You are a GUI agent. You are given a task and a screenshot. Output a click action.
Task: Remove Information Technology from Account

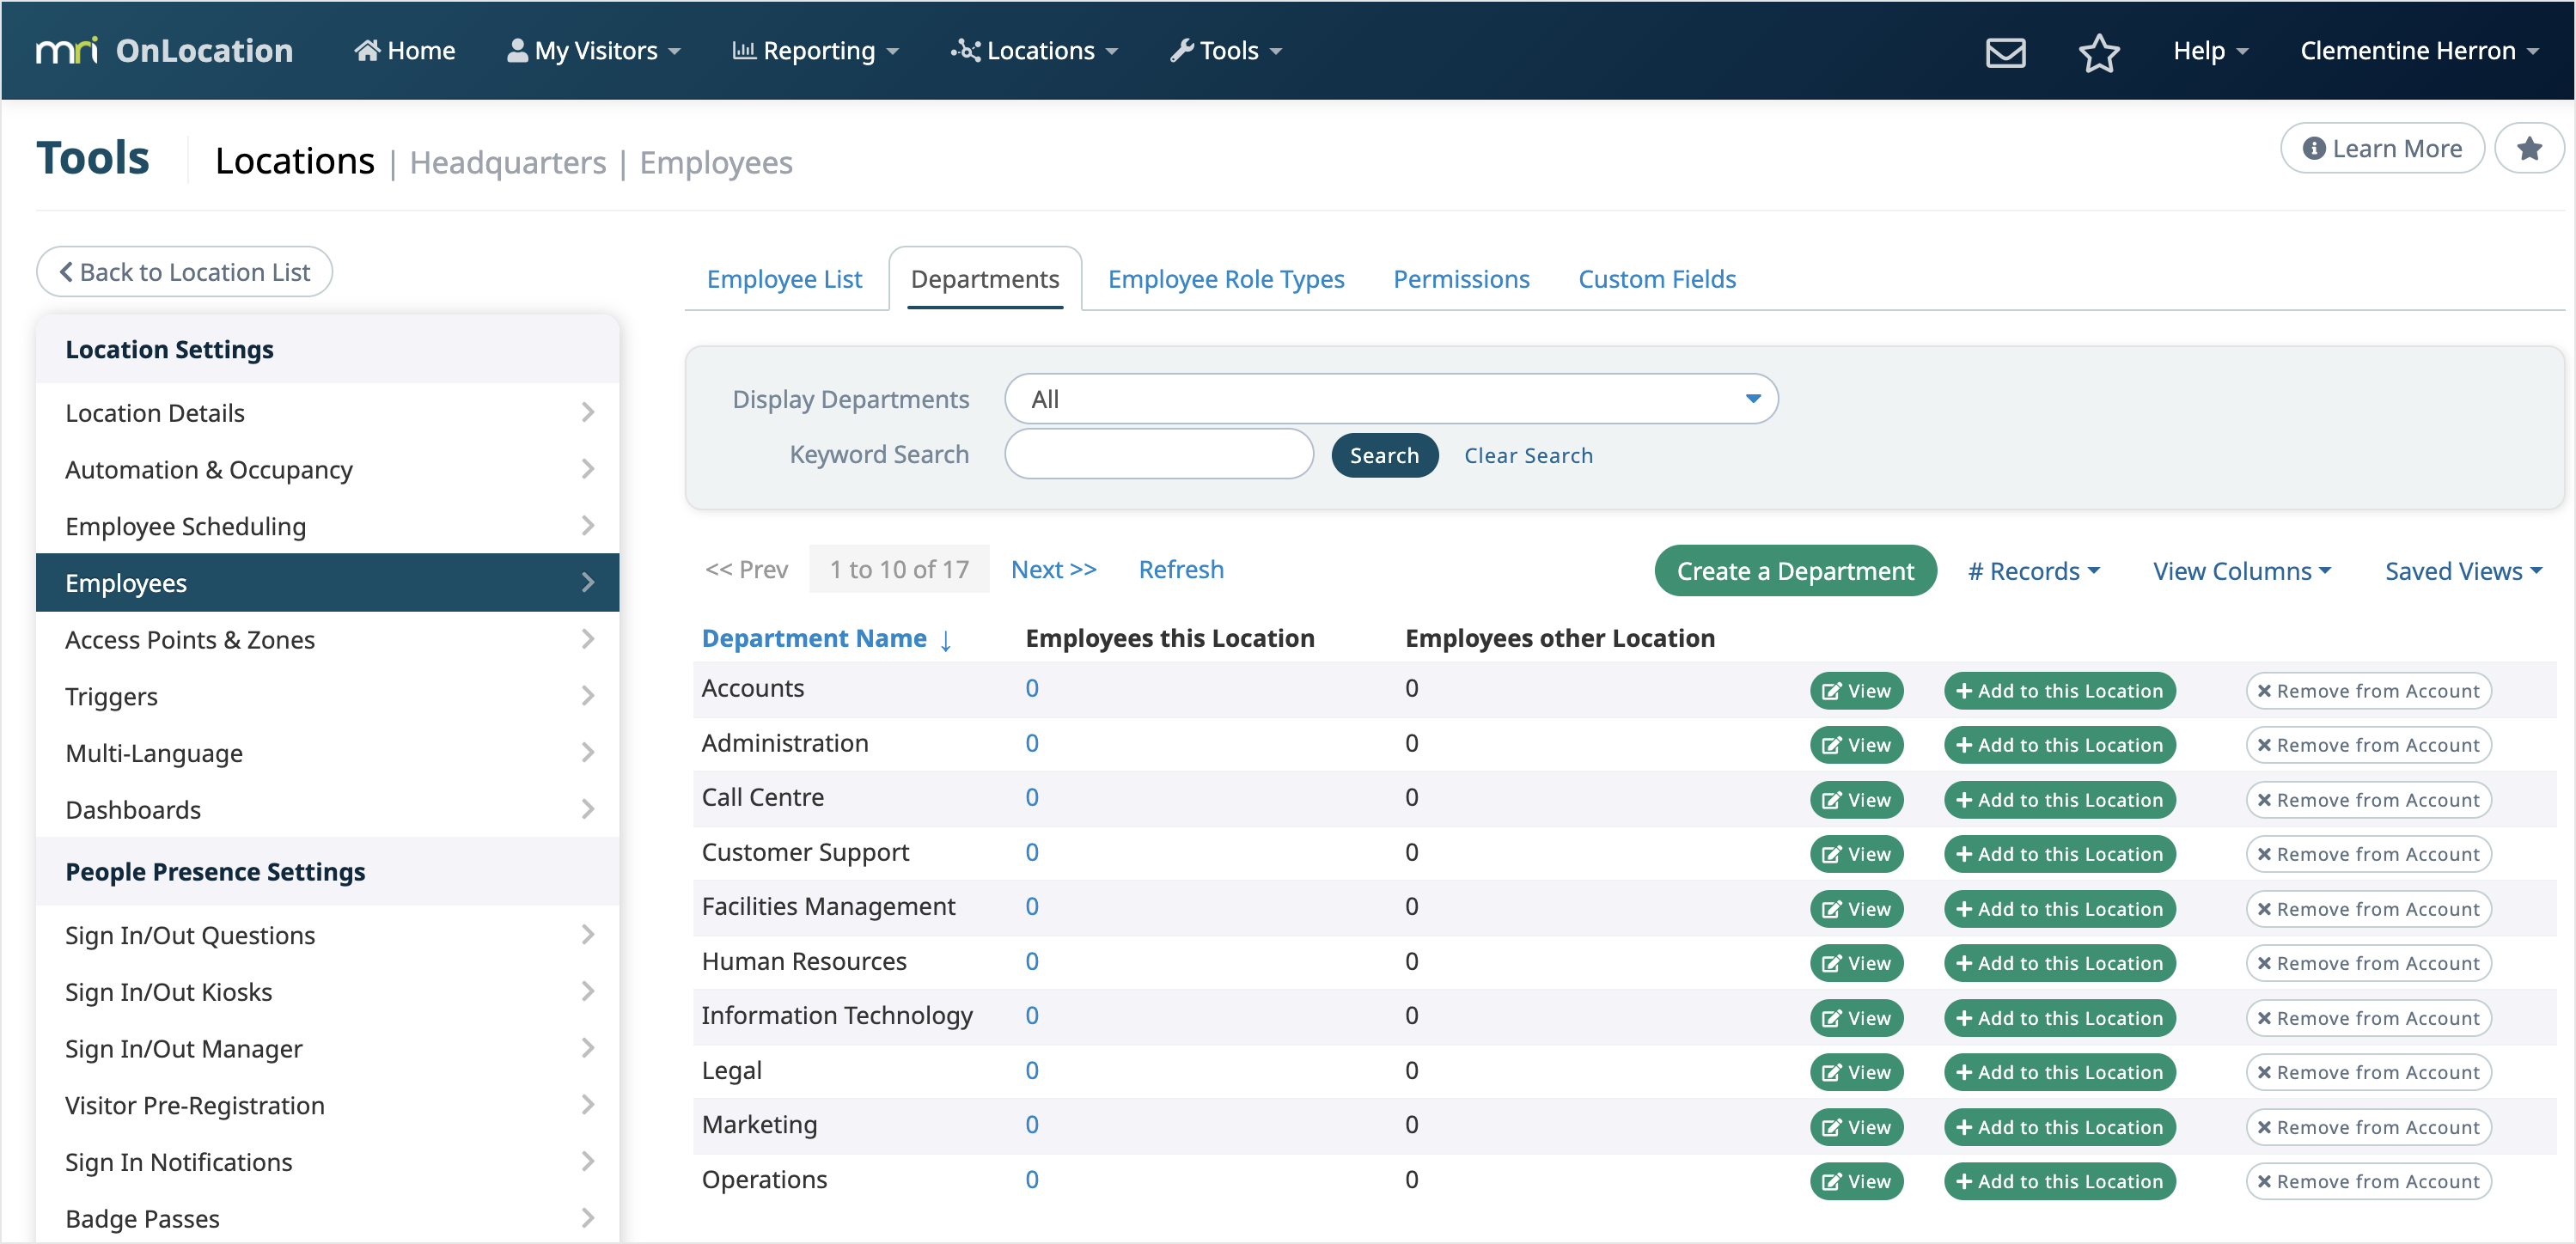(2368, 1018)
